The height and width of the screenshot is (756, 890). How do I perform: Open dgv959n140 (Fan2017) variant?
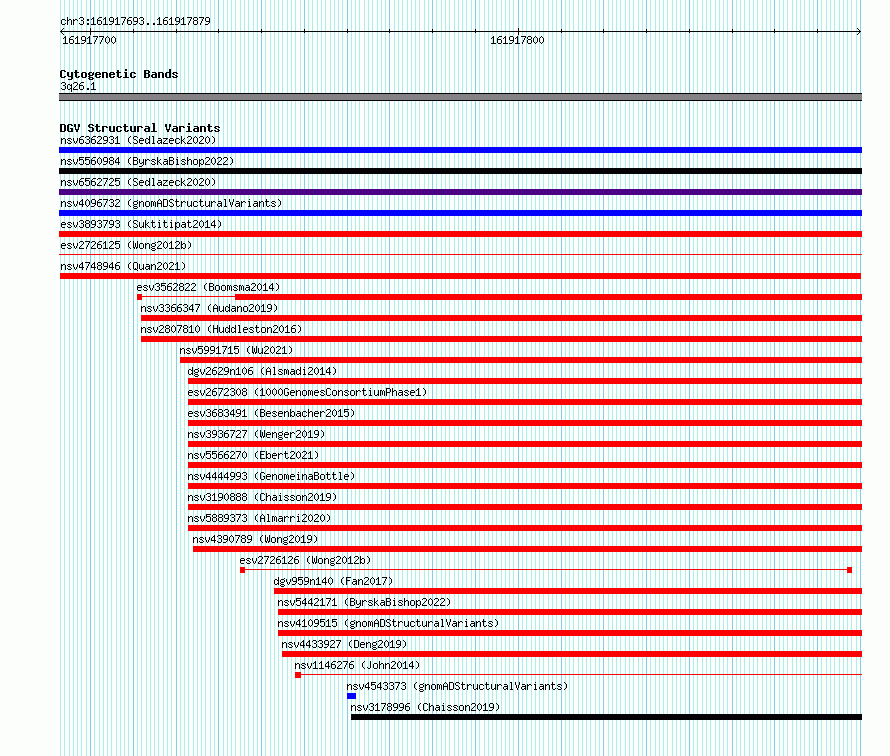(x=333, y=581)
